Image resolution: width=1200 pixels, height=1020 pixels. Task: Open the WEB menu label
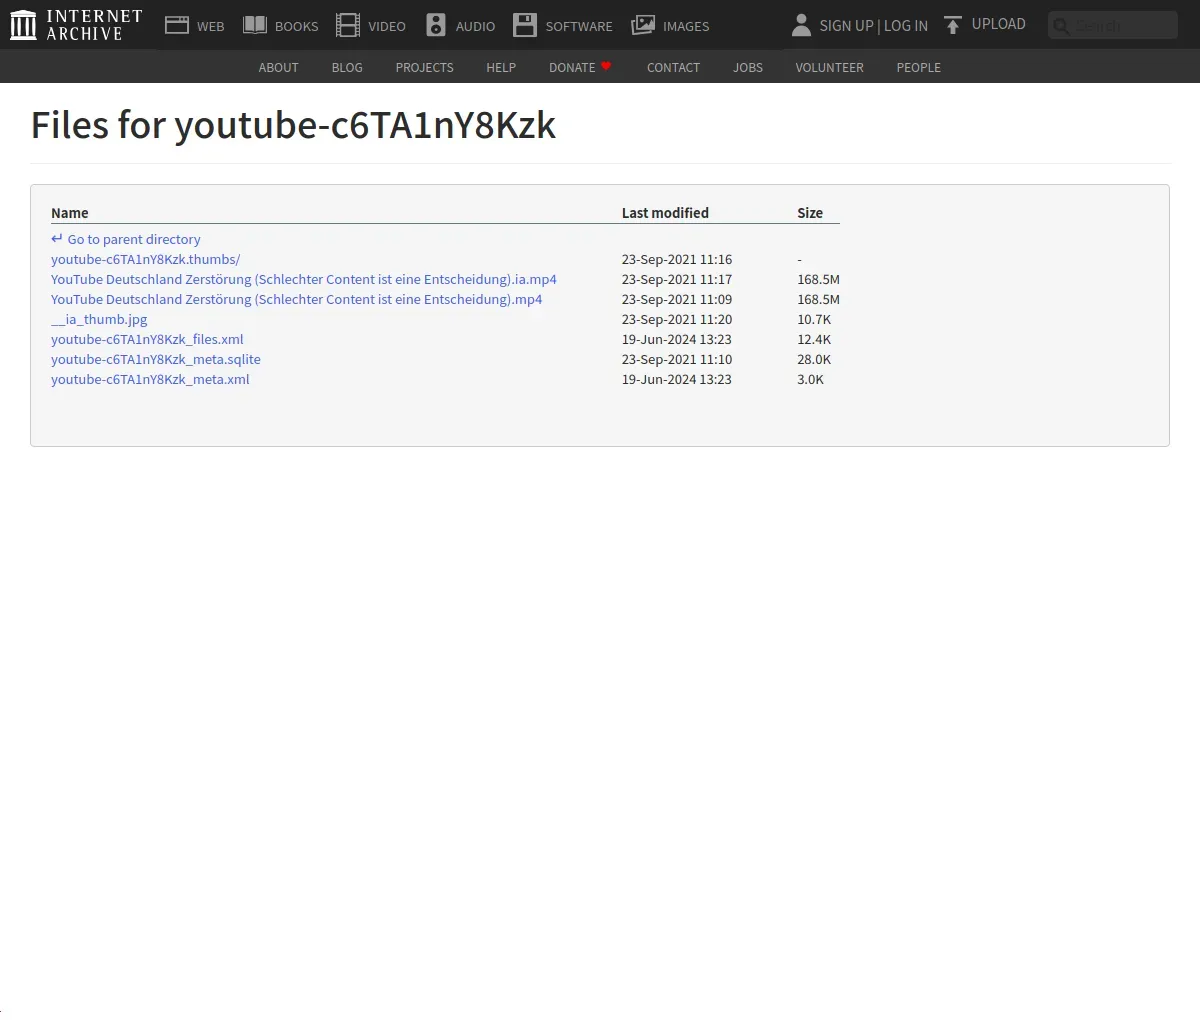click(x=211, y=27)
